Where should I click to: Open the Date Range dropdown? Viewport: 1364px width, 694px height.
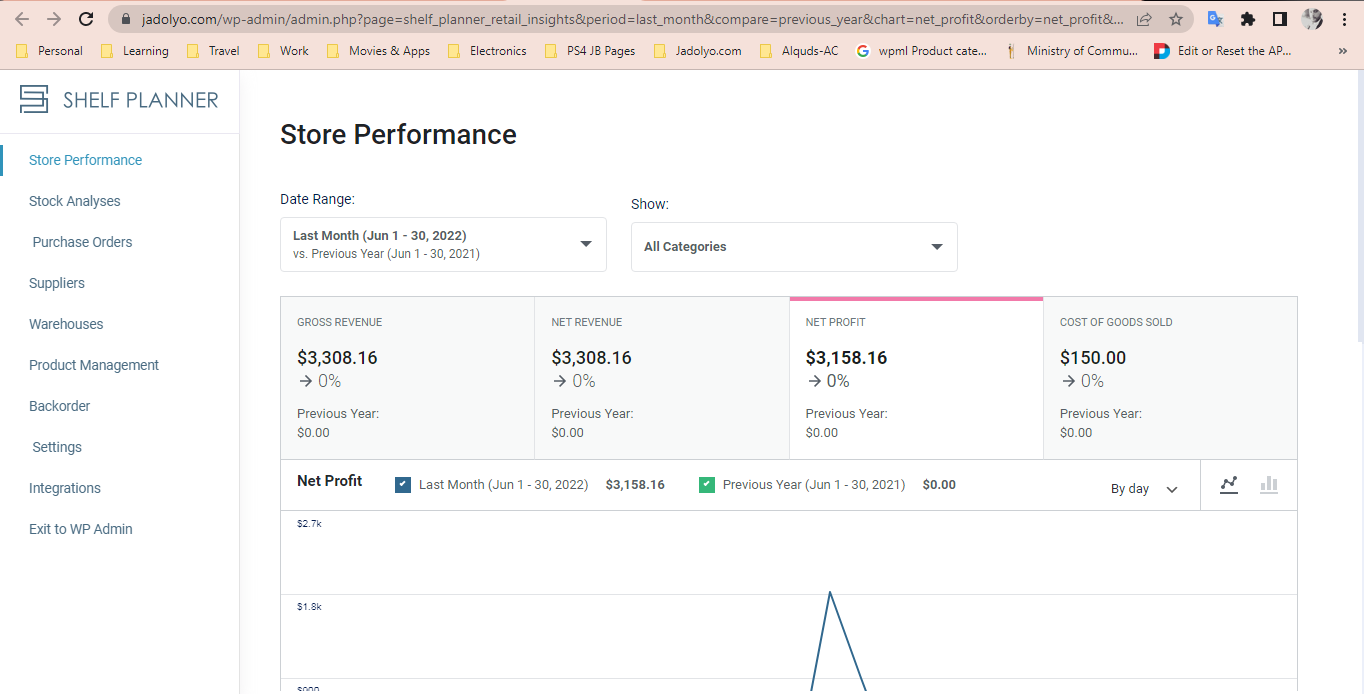point(443,244)
